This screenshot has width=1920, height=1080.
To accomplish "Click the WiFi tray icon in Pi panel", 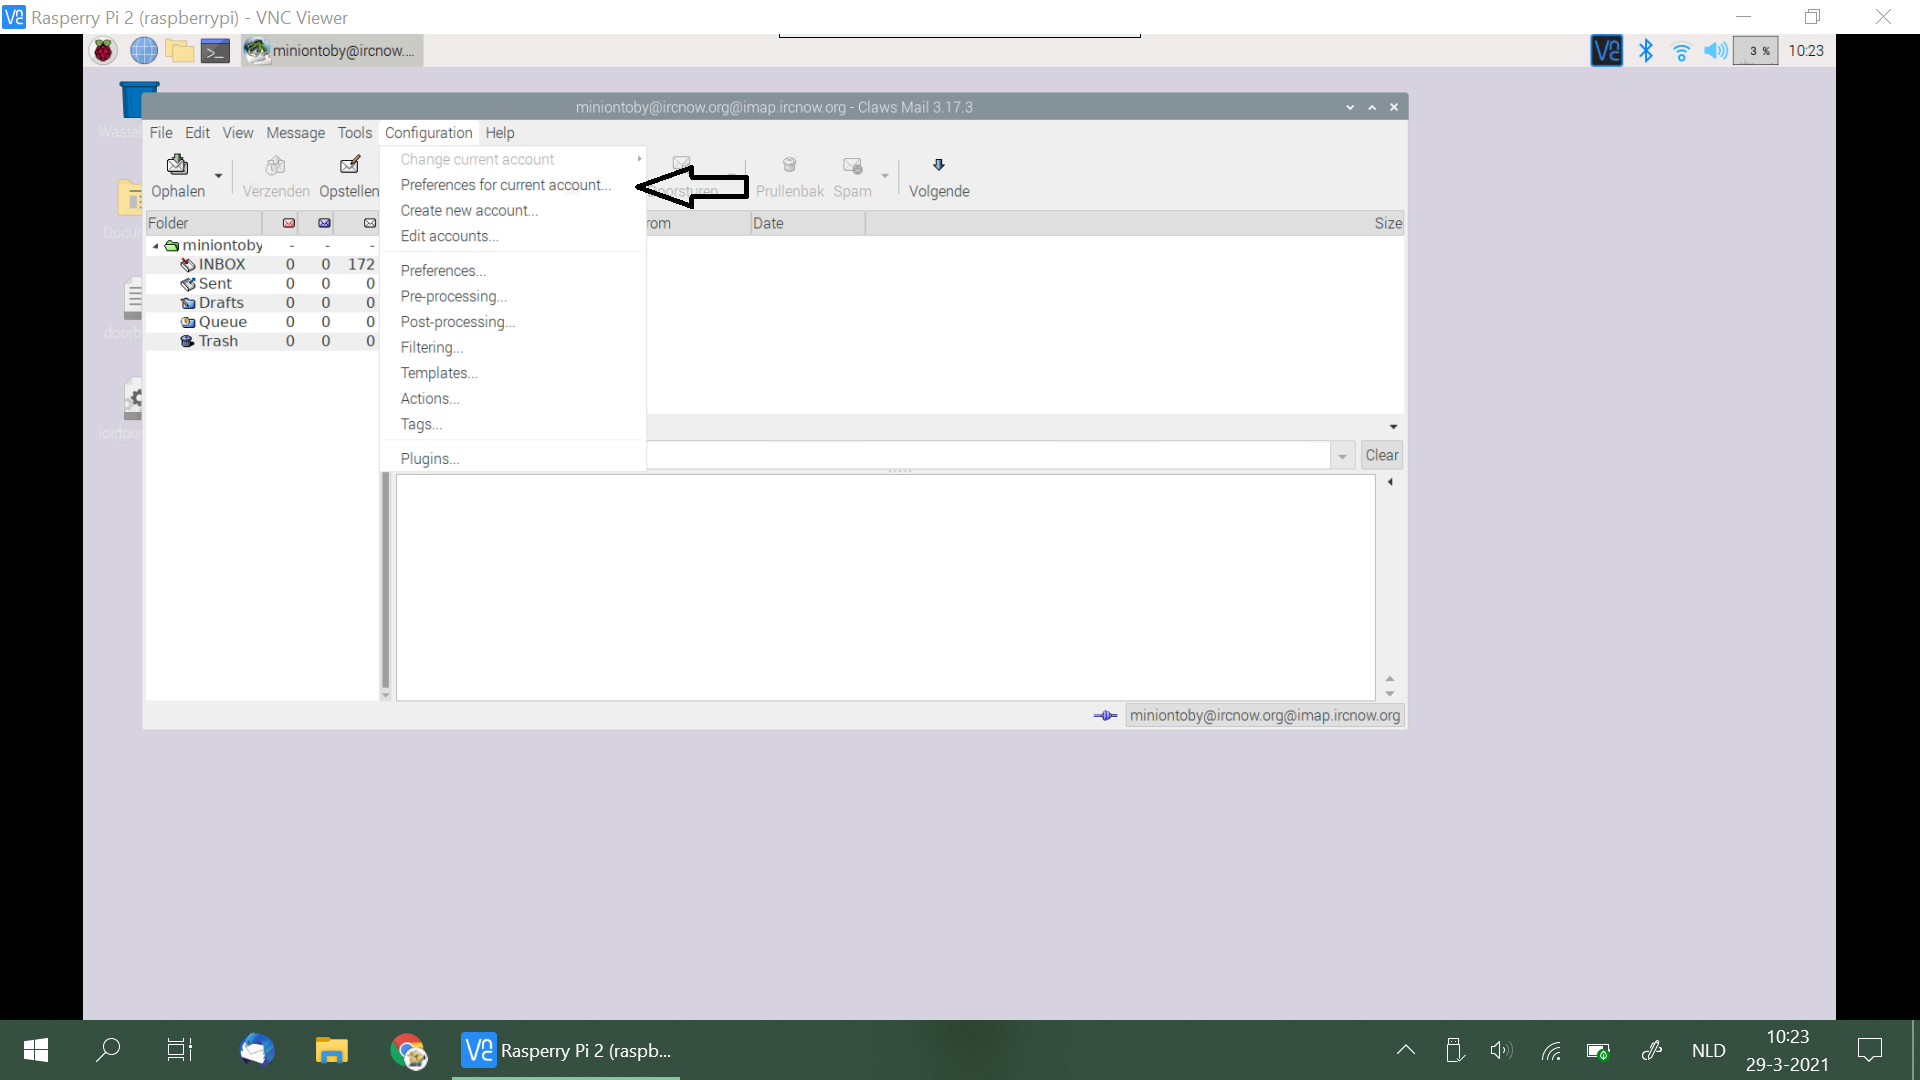I will click(x=1681, y=51).
